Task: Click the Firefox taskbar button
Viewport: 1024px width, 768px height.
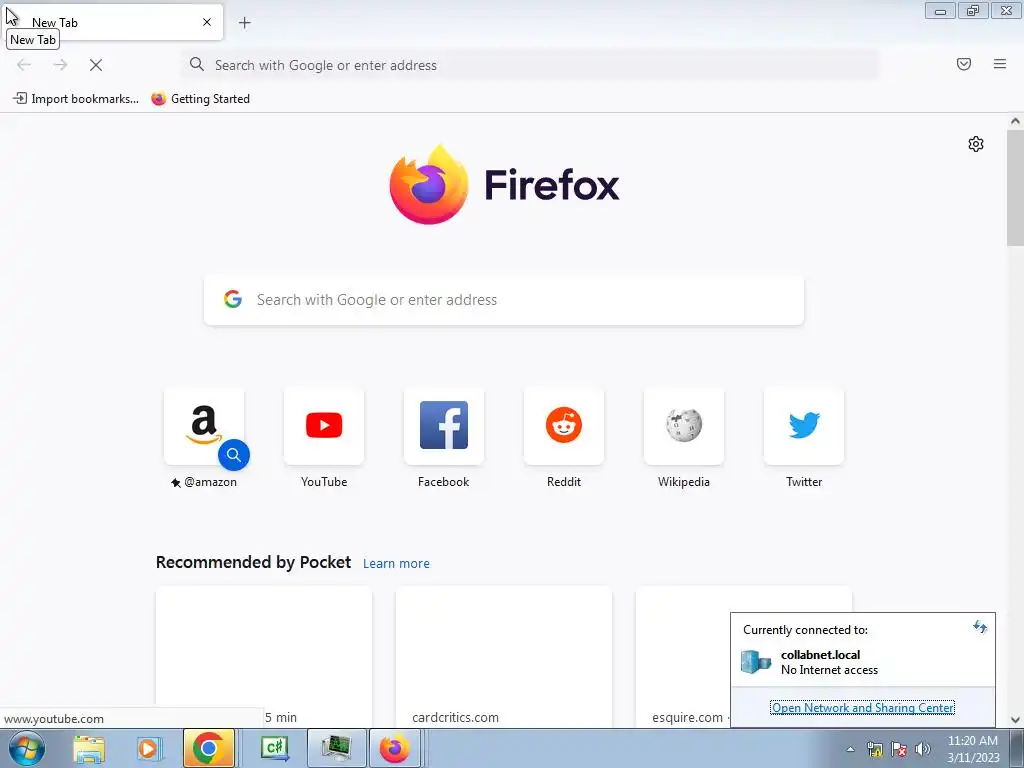Action: coord(395,748)
